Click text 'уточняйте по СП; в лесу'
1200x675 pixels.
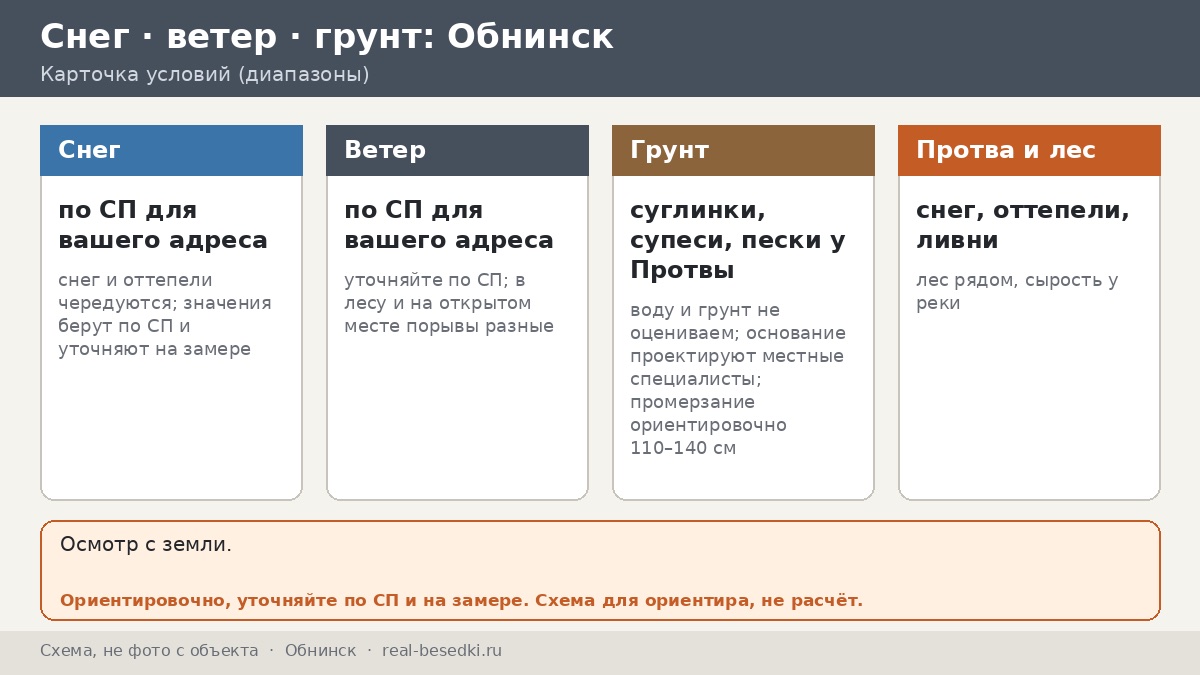pyautogui.click(x=435, y=291)
